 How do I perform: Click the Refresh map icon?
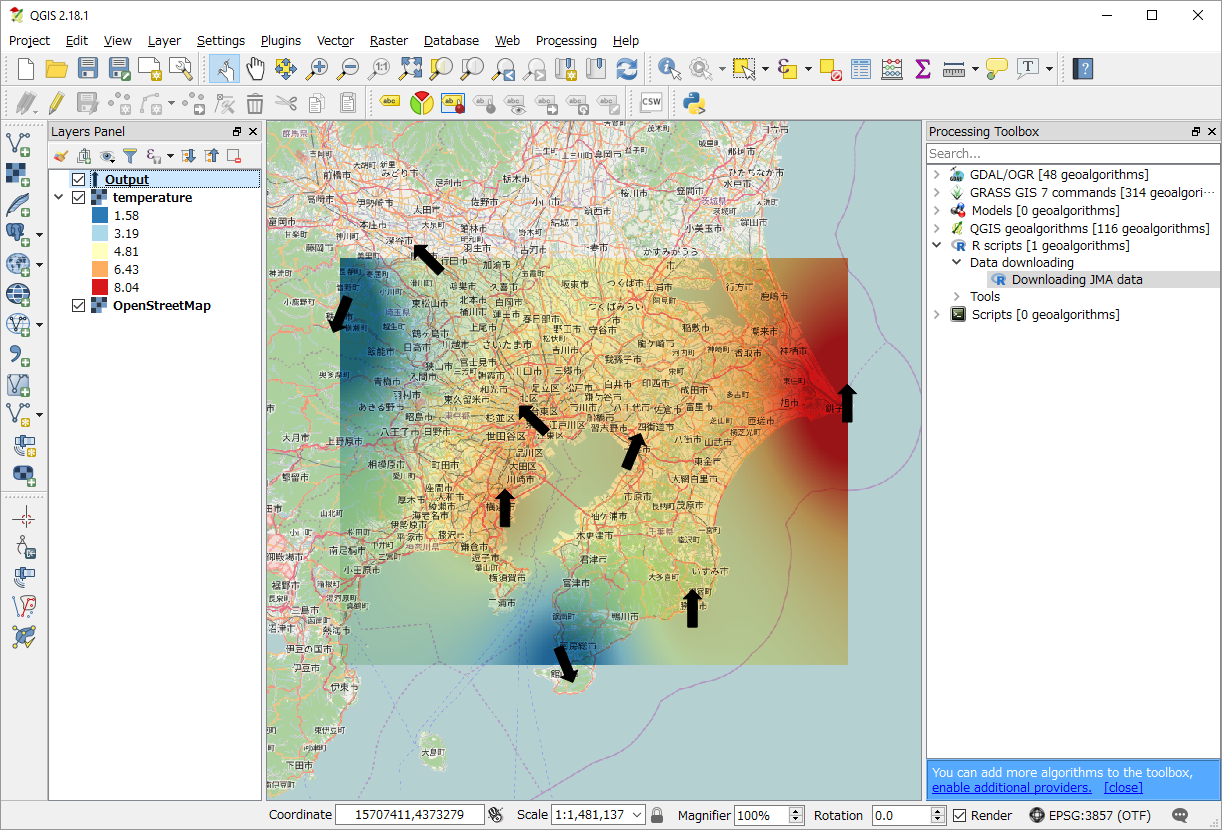(x=627, y=69)
